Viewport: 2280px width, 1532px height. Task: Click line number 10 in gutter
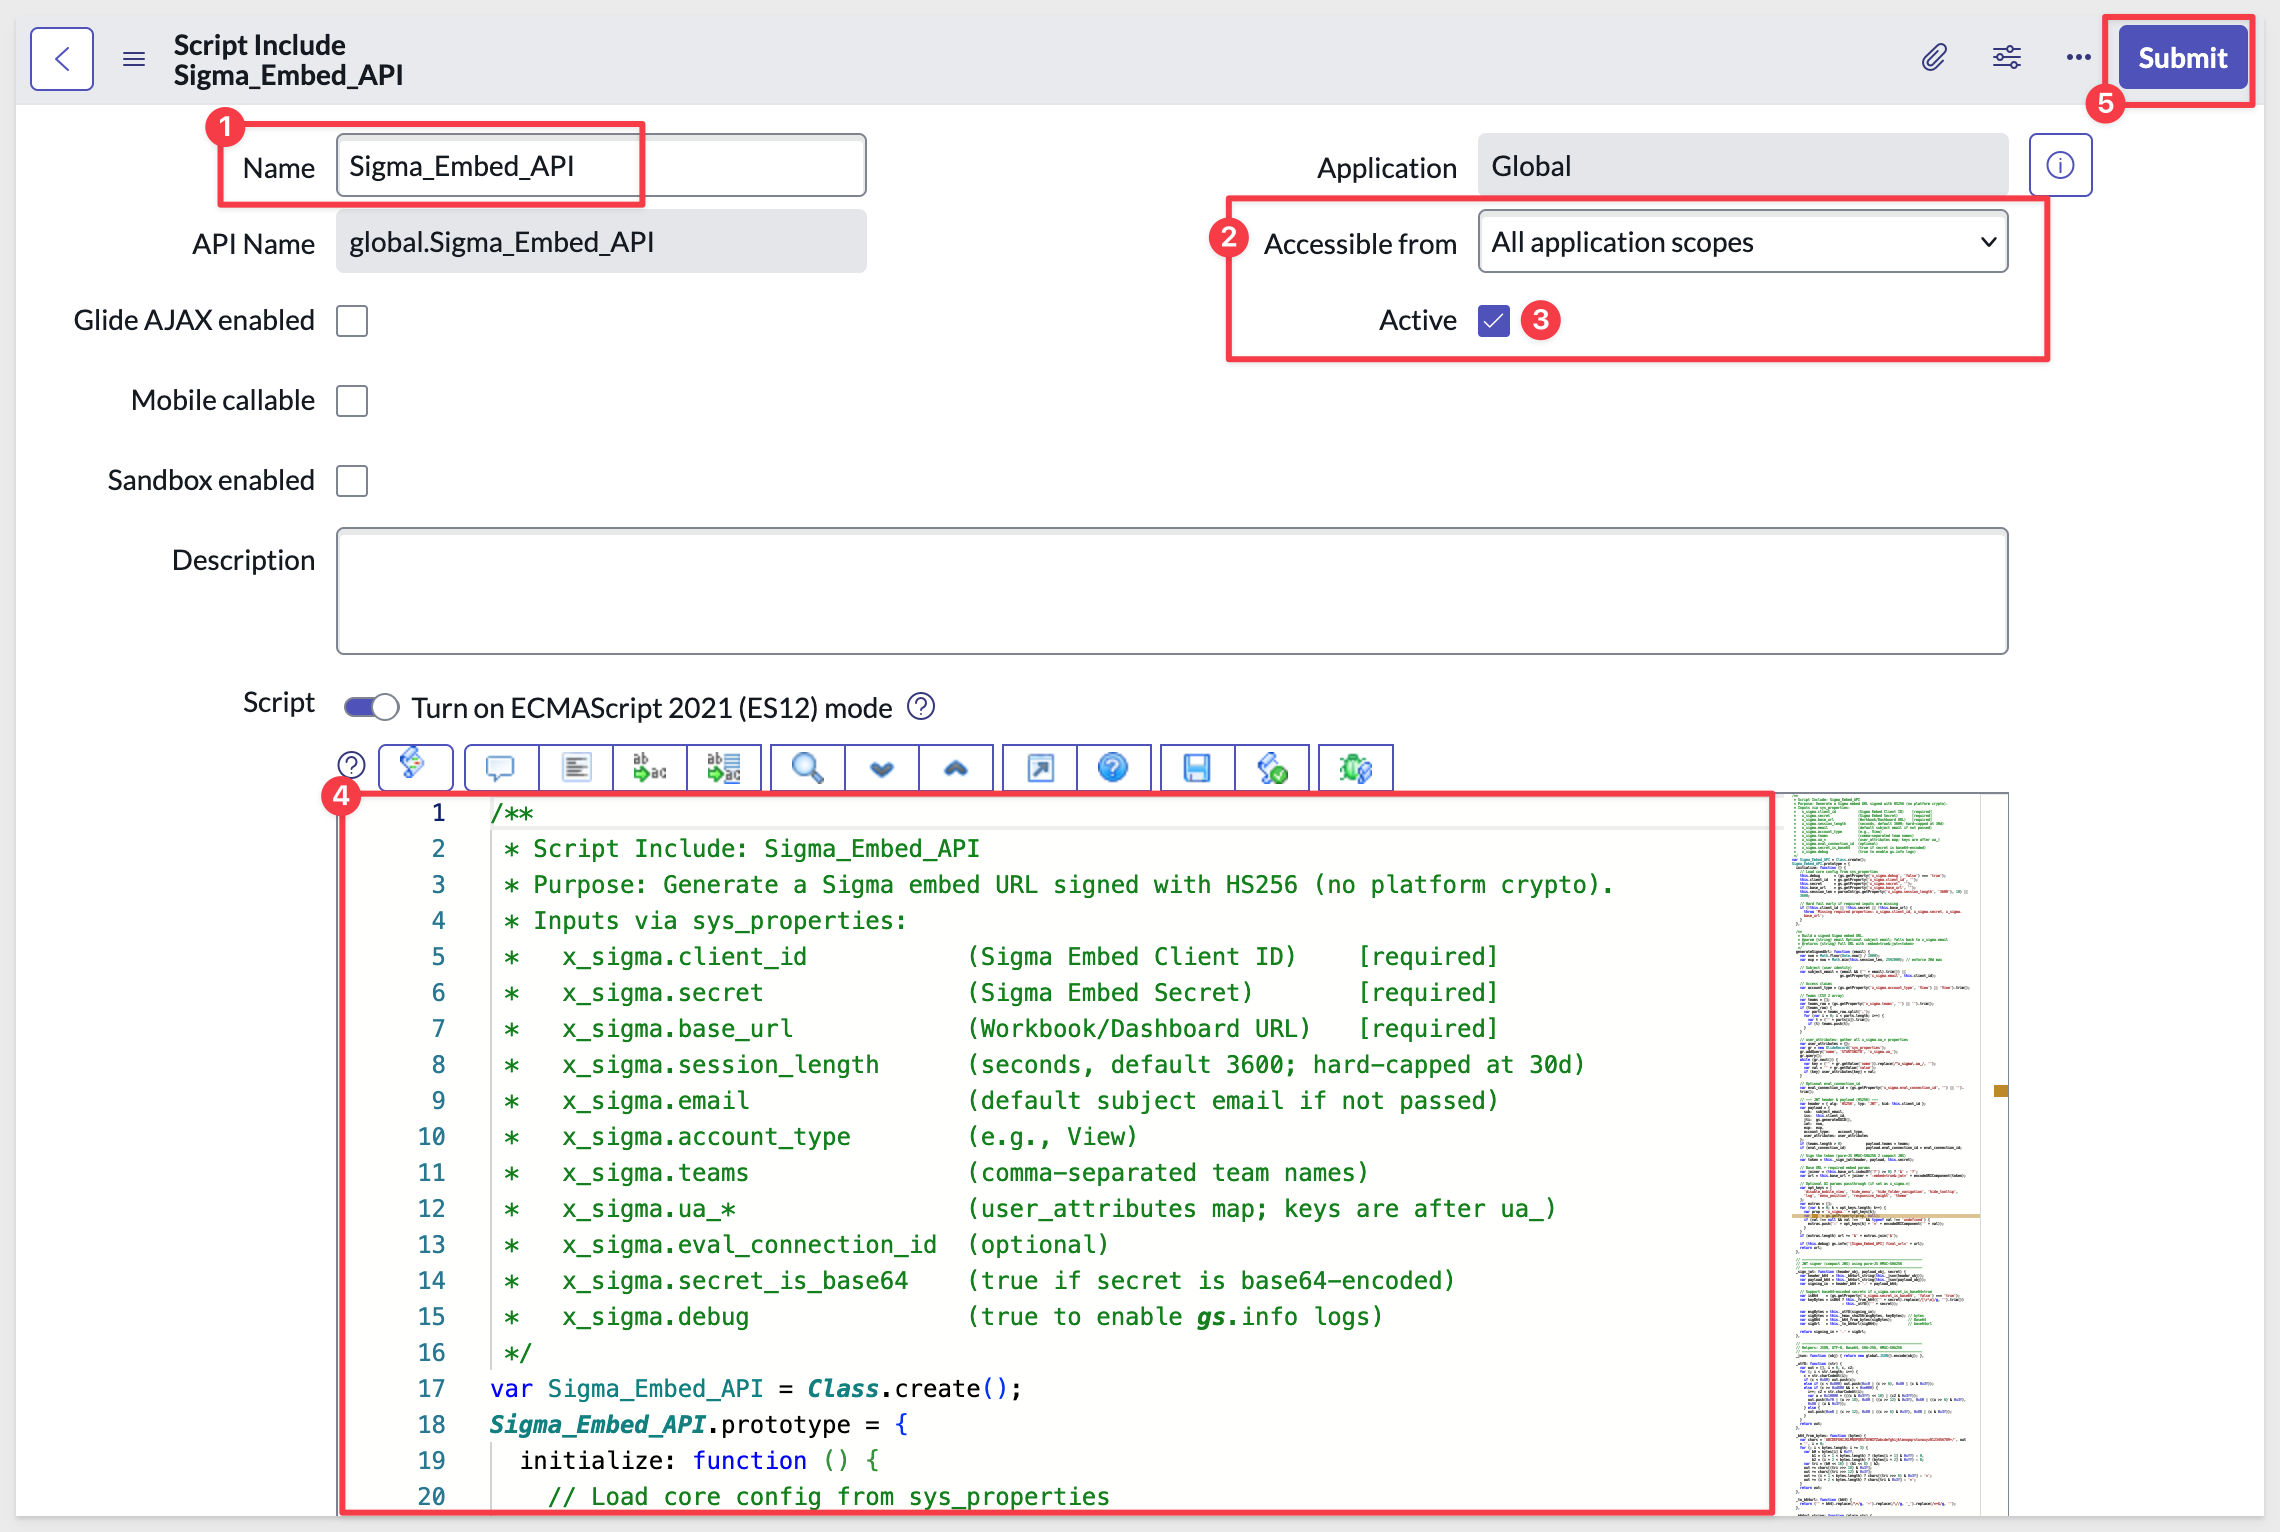point(431,1137)
